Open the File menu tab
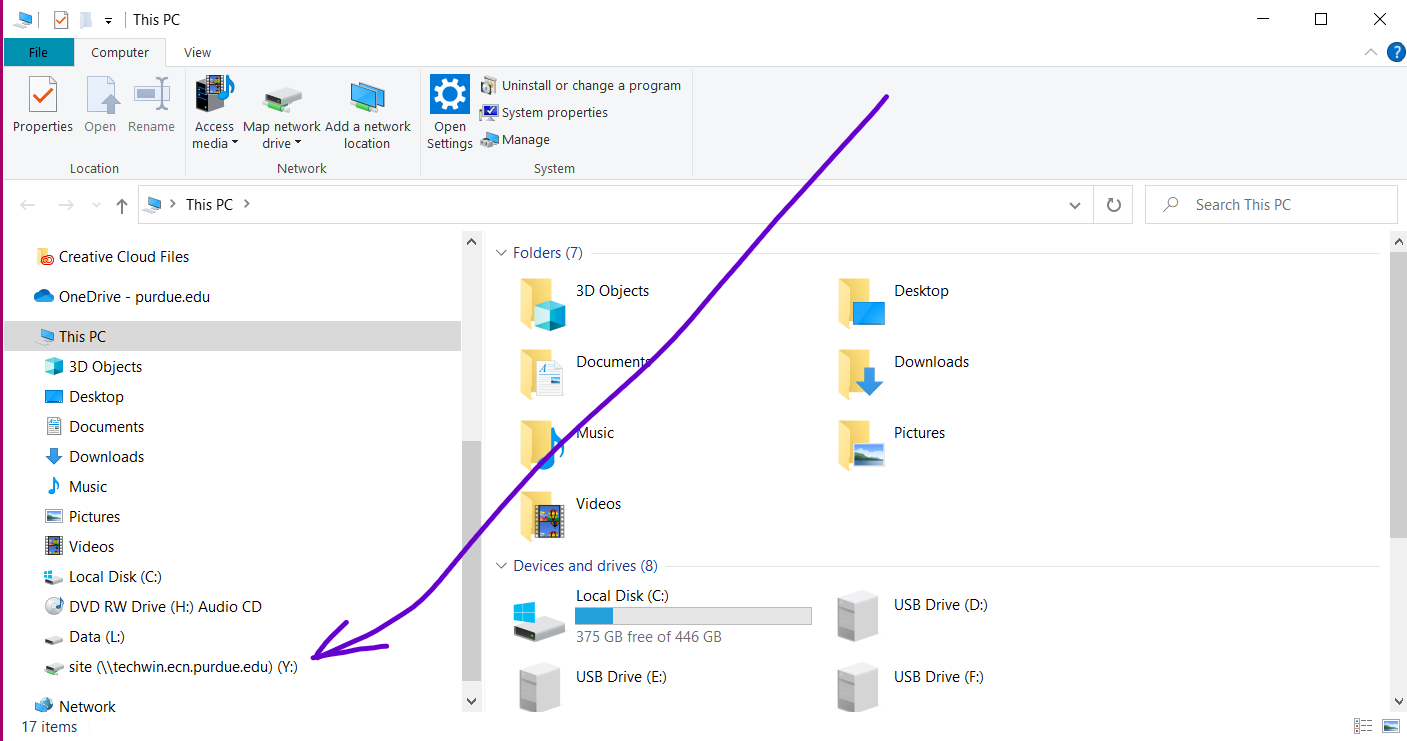Screen dimensions: 1407x741 click(38, 53)
